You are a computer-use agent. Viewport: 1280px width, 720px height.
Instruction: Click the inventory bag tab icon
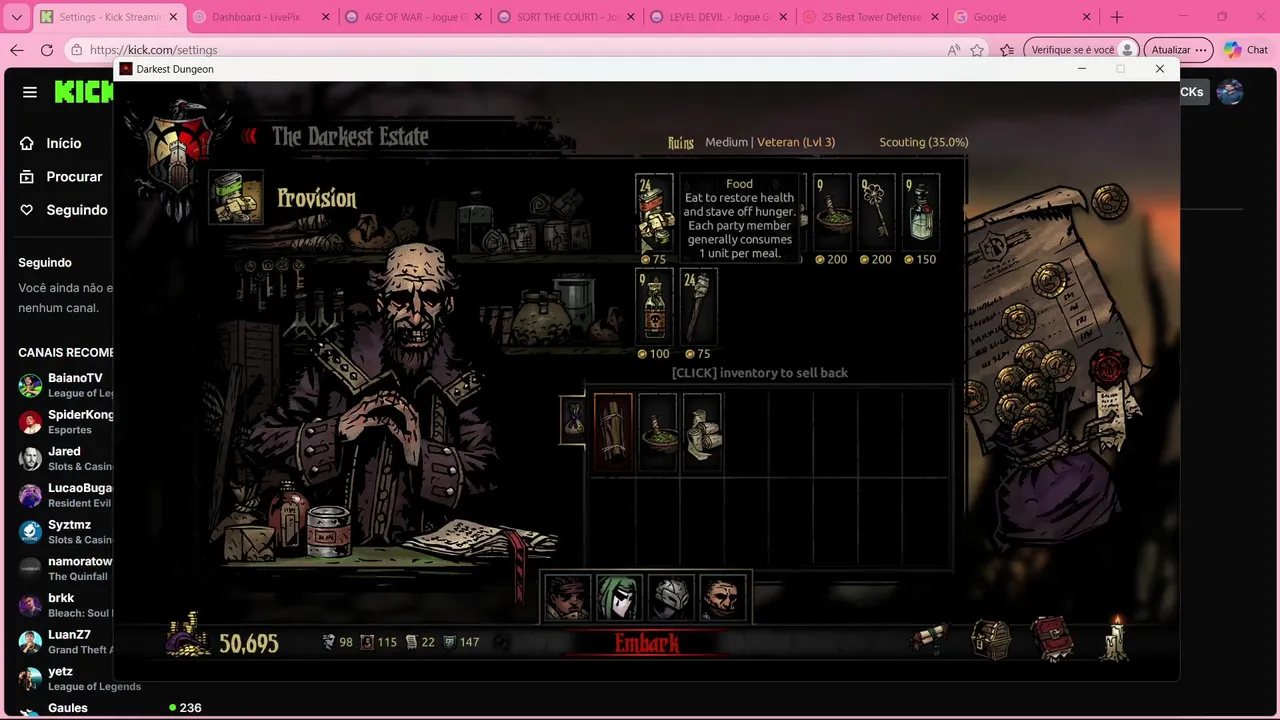pyautogui.click(x=574, y=420)
